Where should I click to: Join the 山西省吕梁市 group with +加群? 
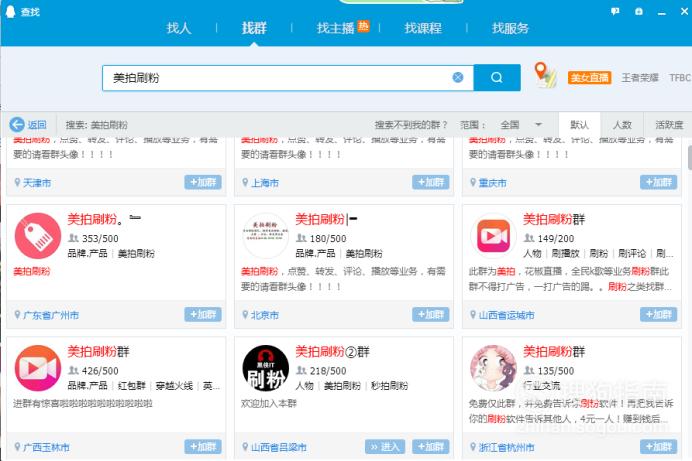pyautogui.click(x=431, y=447)
